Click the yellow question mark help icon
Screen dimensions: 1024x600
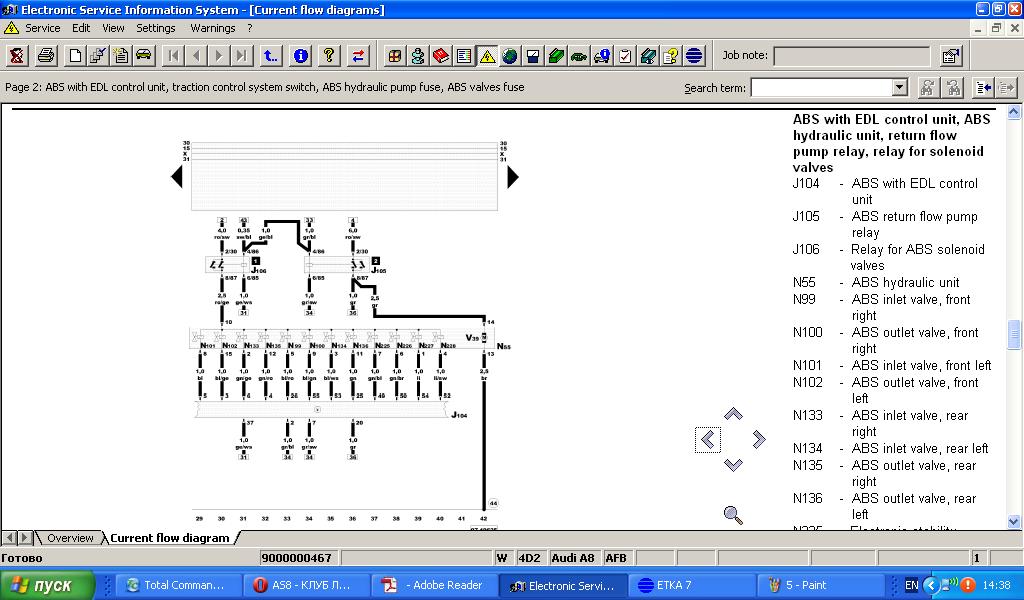coord(328,56)
